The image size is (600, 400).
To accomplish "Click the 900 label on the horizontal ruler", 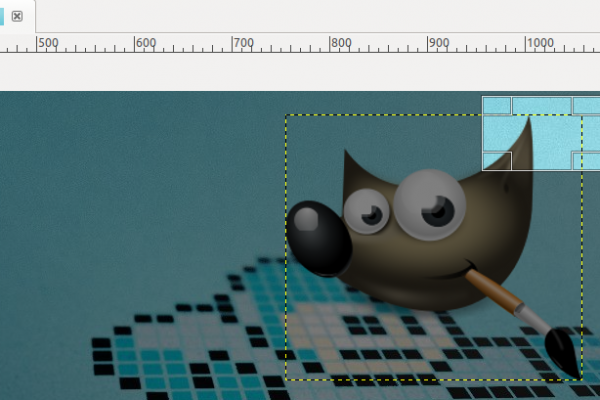I will click(439, 43).
